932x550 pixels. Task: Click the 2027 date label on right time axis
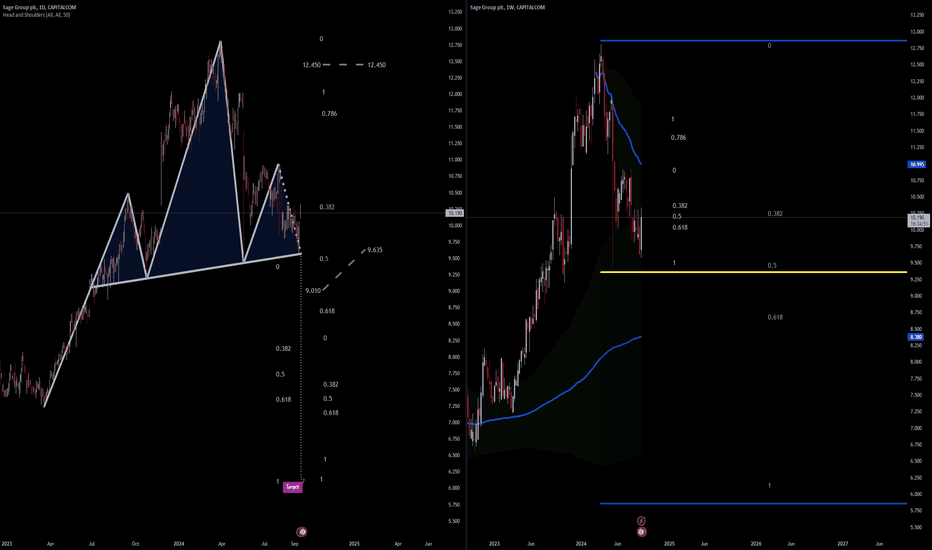pos(843,543)
